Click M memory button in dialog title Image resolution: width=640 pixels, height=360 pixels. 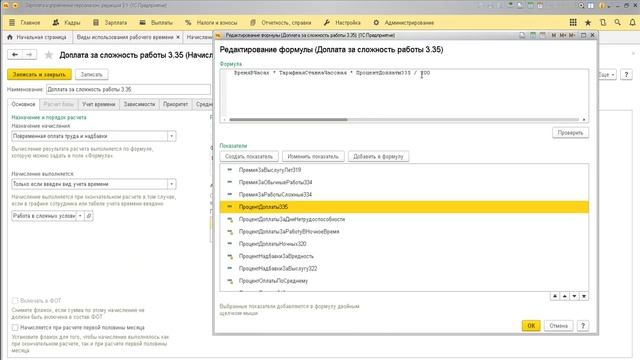553,36
